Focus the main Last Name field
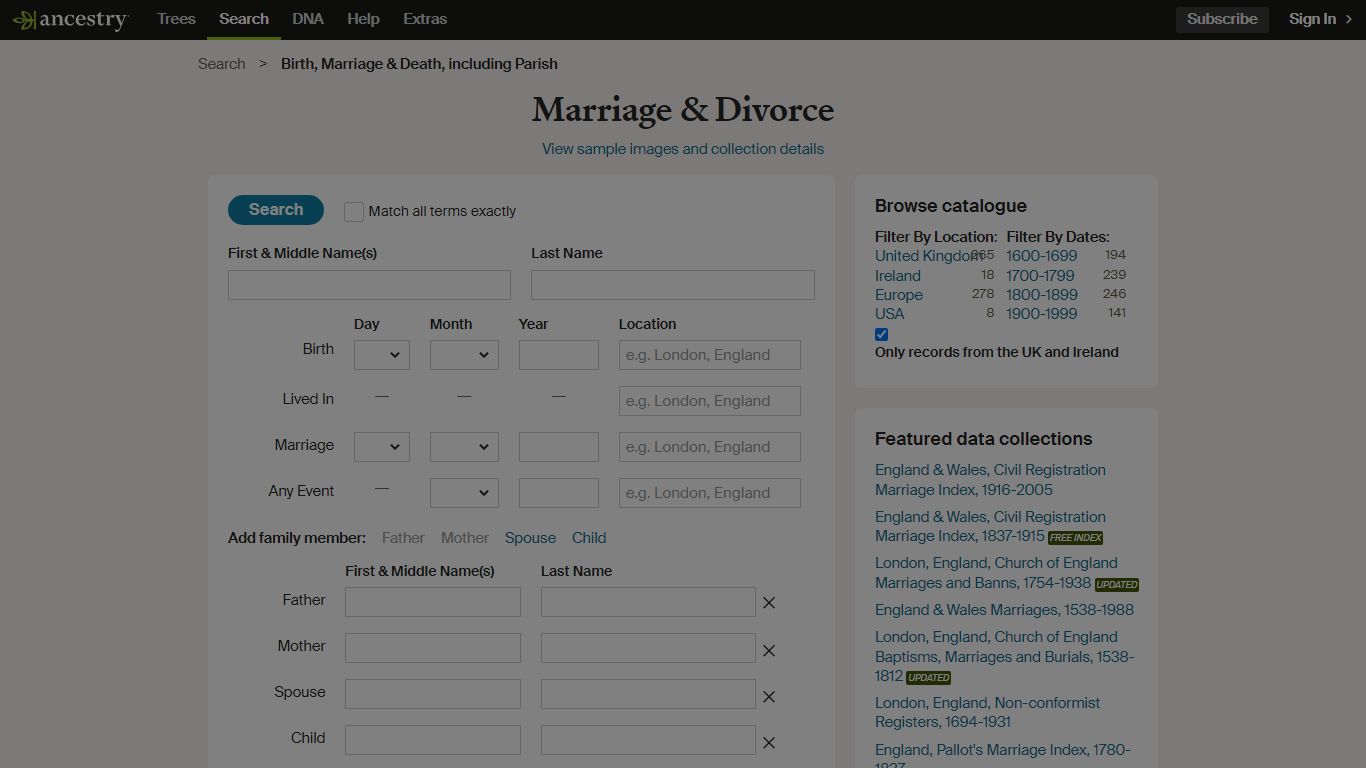1366x768 pixels. (673, 285)
